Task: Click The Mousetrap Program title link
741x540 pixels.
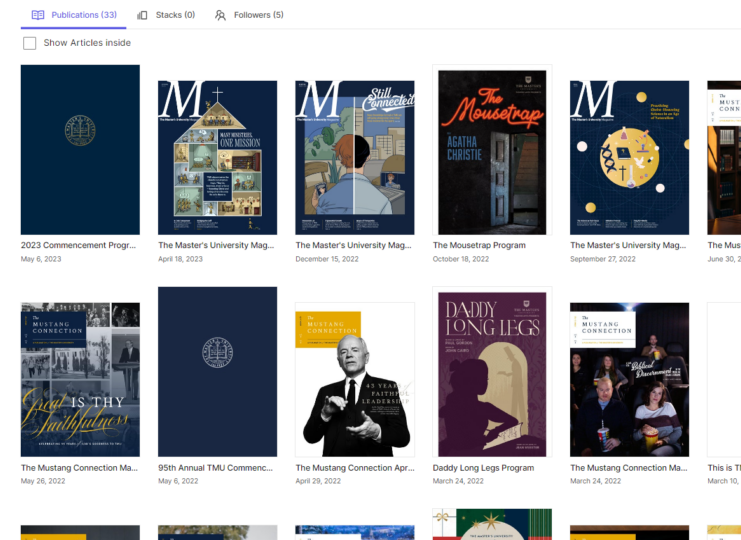Action: (x=479, y=245)
